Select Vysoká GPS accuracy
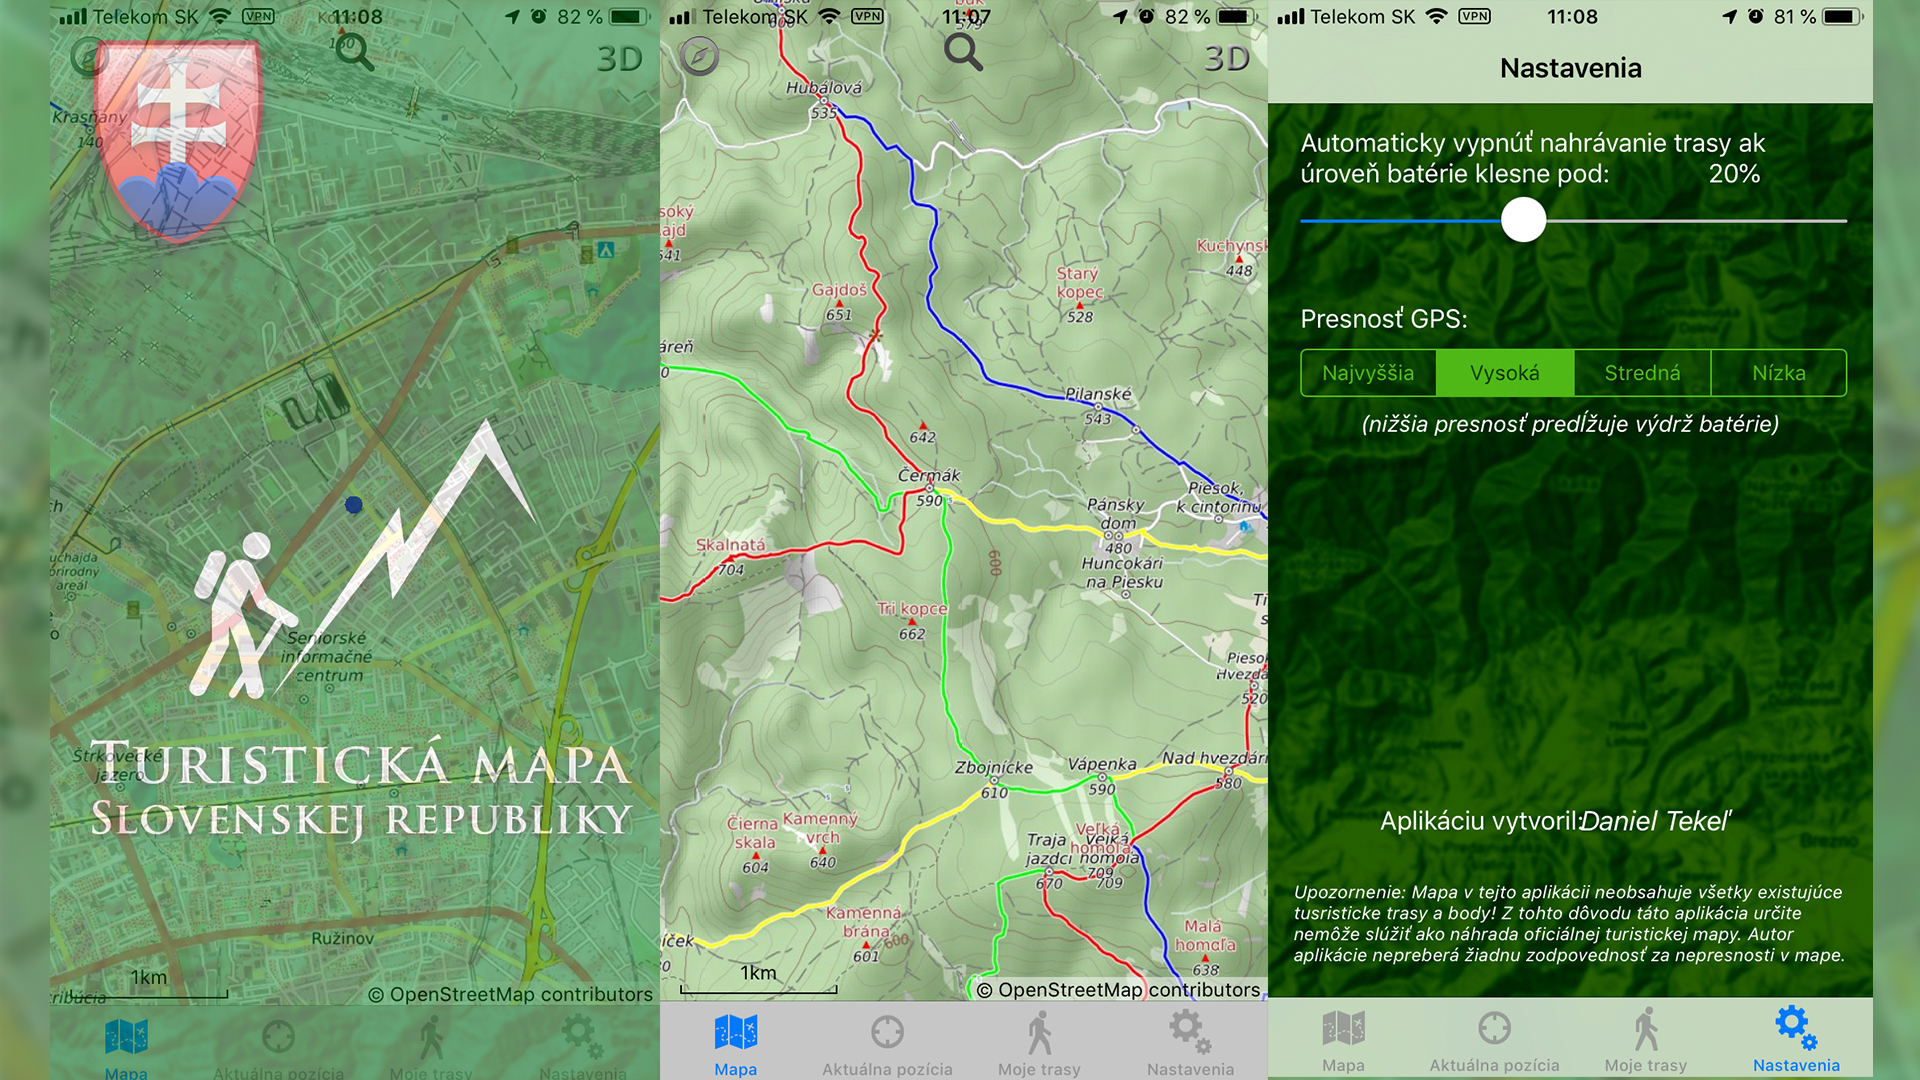 point(1505,373)
